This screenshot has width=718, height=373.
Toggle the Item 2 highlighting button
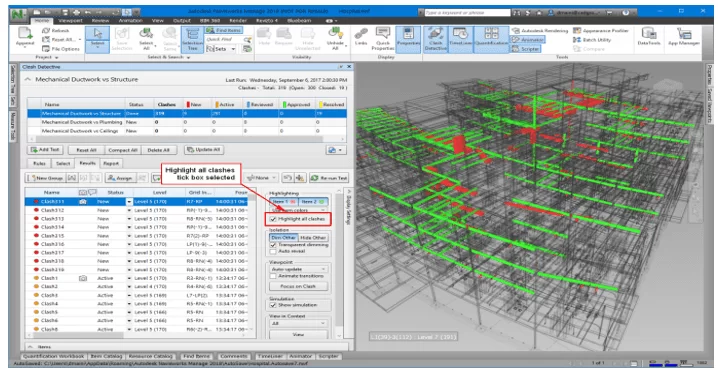(x=313, y=202)
